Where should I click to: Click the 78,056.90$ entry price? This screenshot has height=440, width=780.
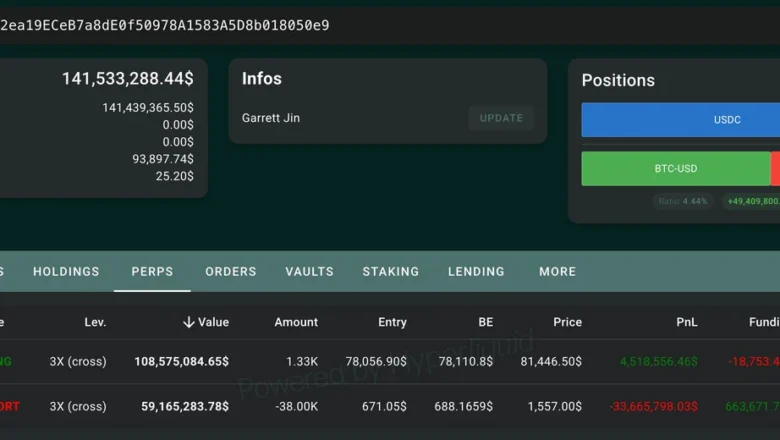tap(376, 361)
